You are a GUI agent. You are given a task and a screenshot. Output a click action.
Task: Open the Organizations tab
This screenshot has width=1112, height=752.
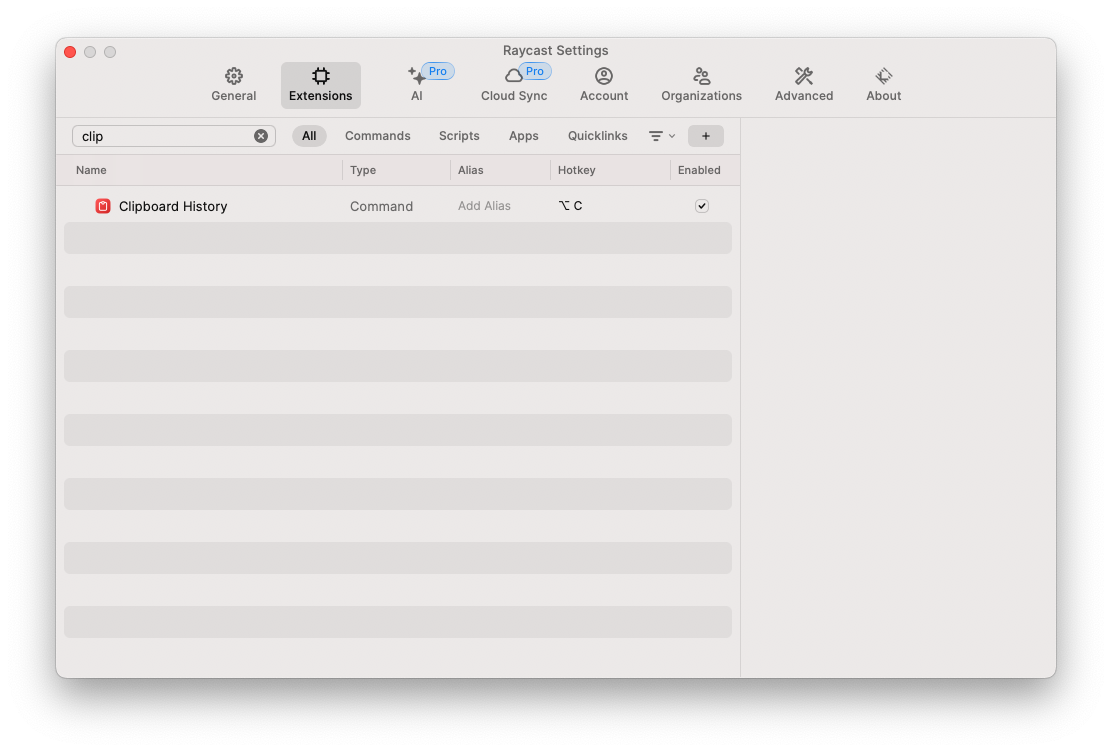point(701,85)
